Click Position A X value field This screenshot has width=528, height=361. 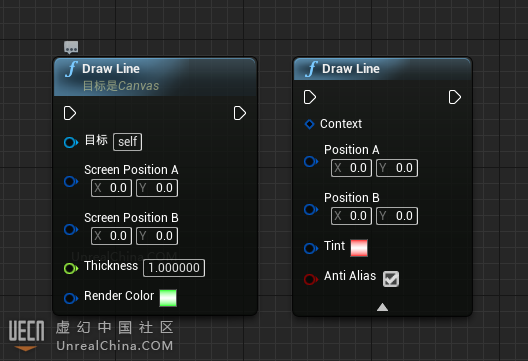click(x=351, y=168)
